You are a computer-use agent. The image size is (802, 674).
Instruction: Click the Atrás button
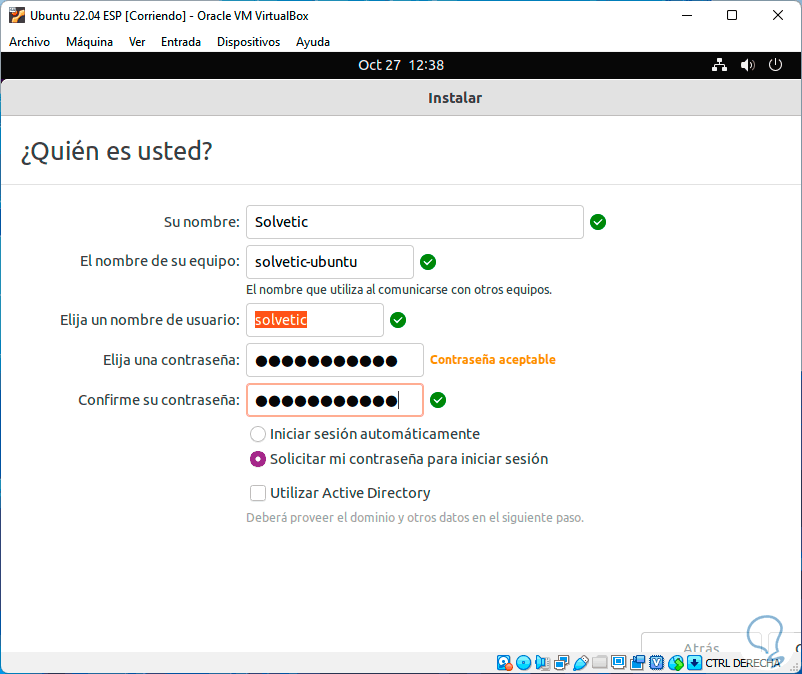point(701,643)
